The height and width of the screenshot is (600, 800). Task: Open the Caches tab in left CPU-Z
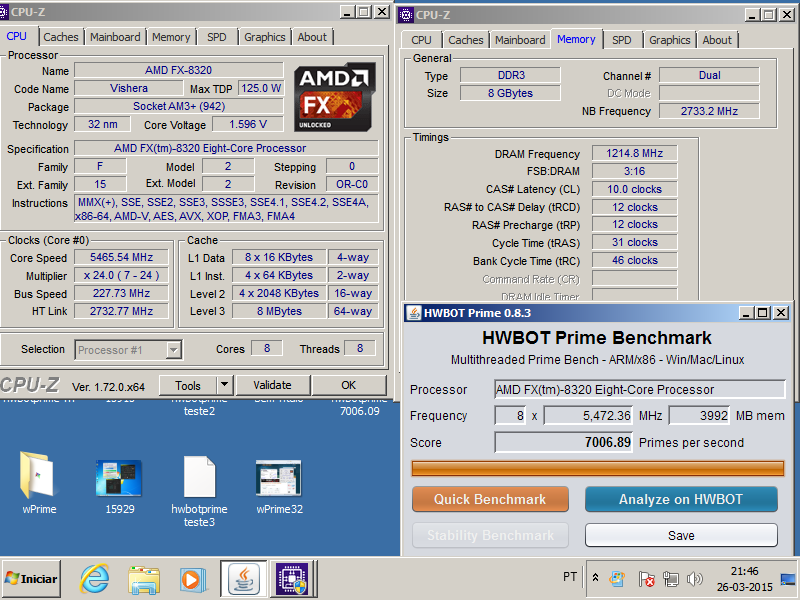61,37
